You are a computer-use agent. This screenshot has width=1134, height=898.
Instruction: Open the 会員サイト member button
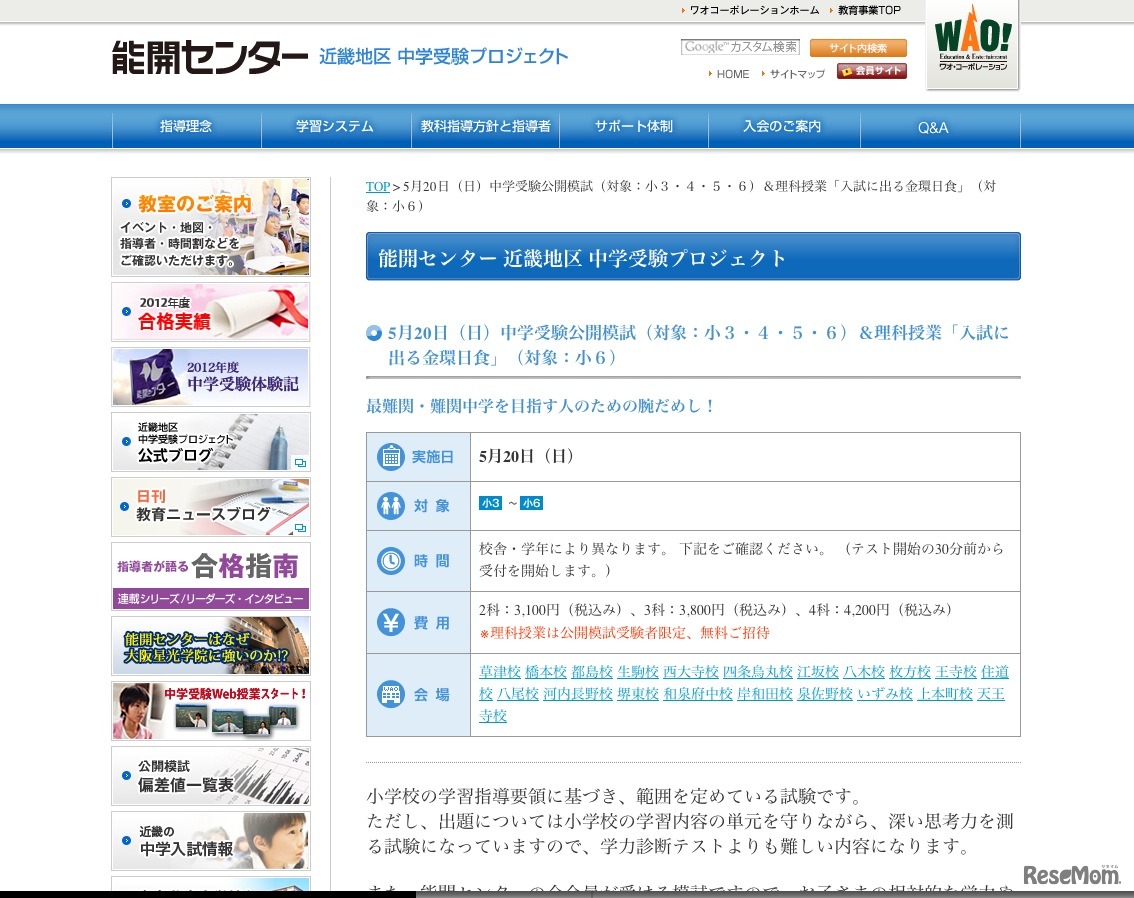[x=872, y=72]
